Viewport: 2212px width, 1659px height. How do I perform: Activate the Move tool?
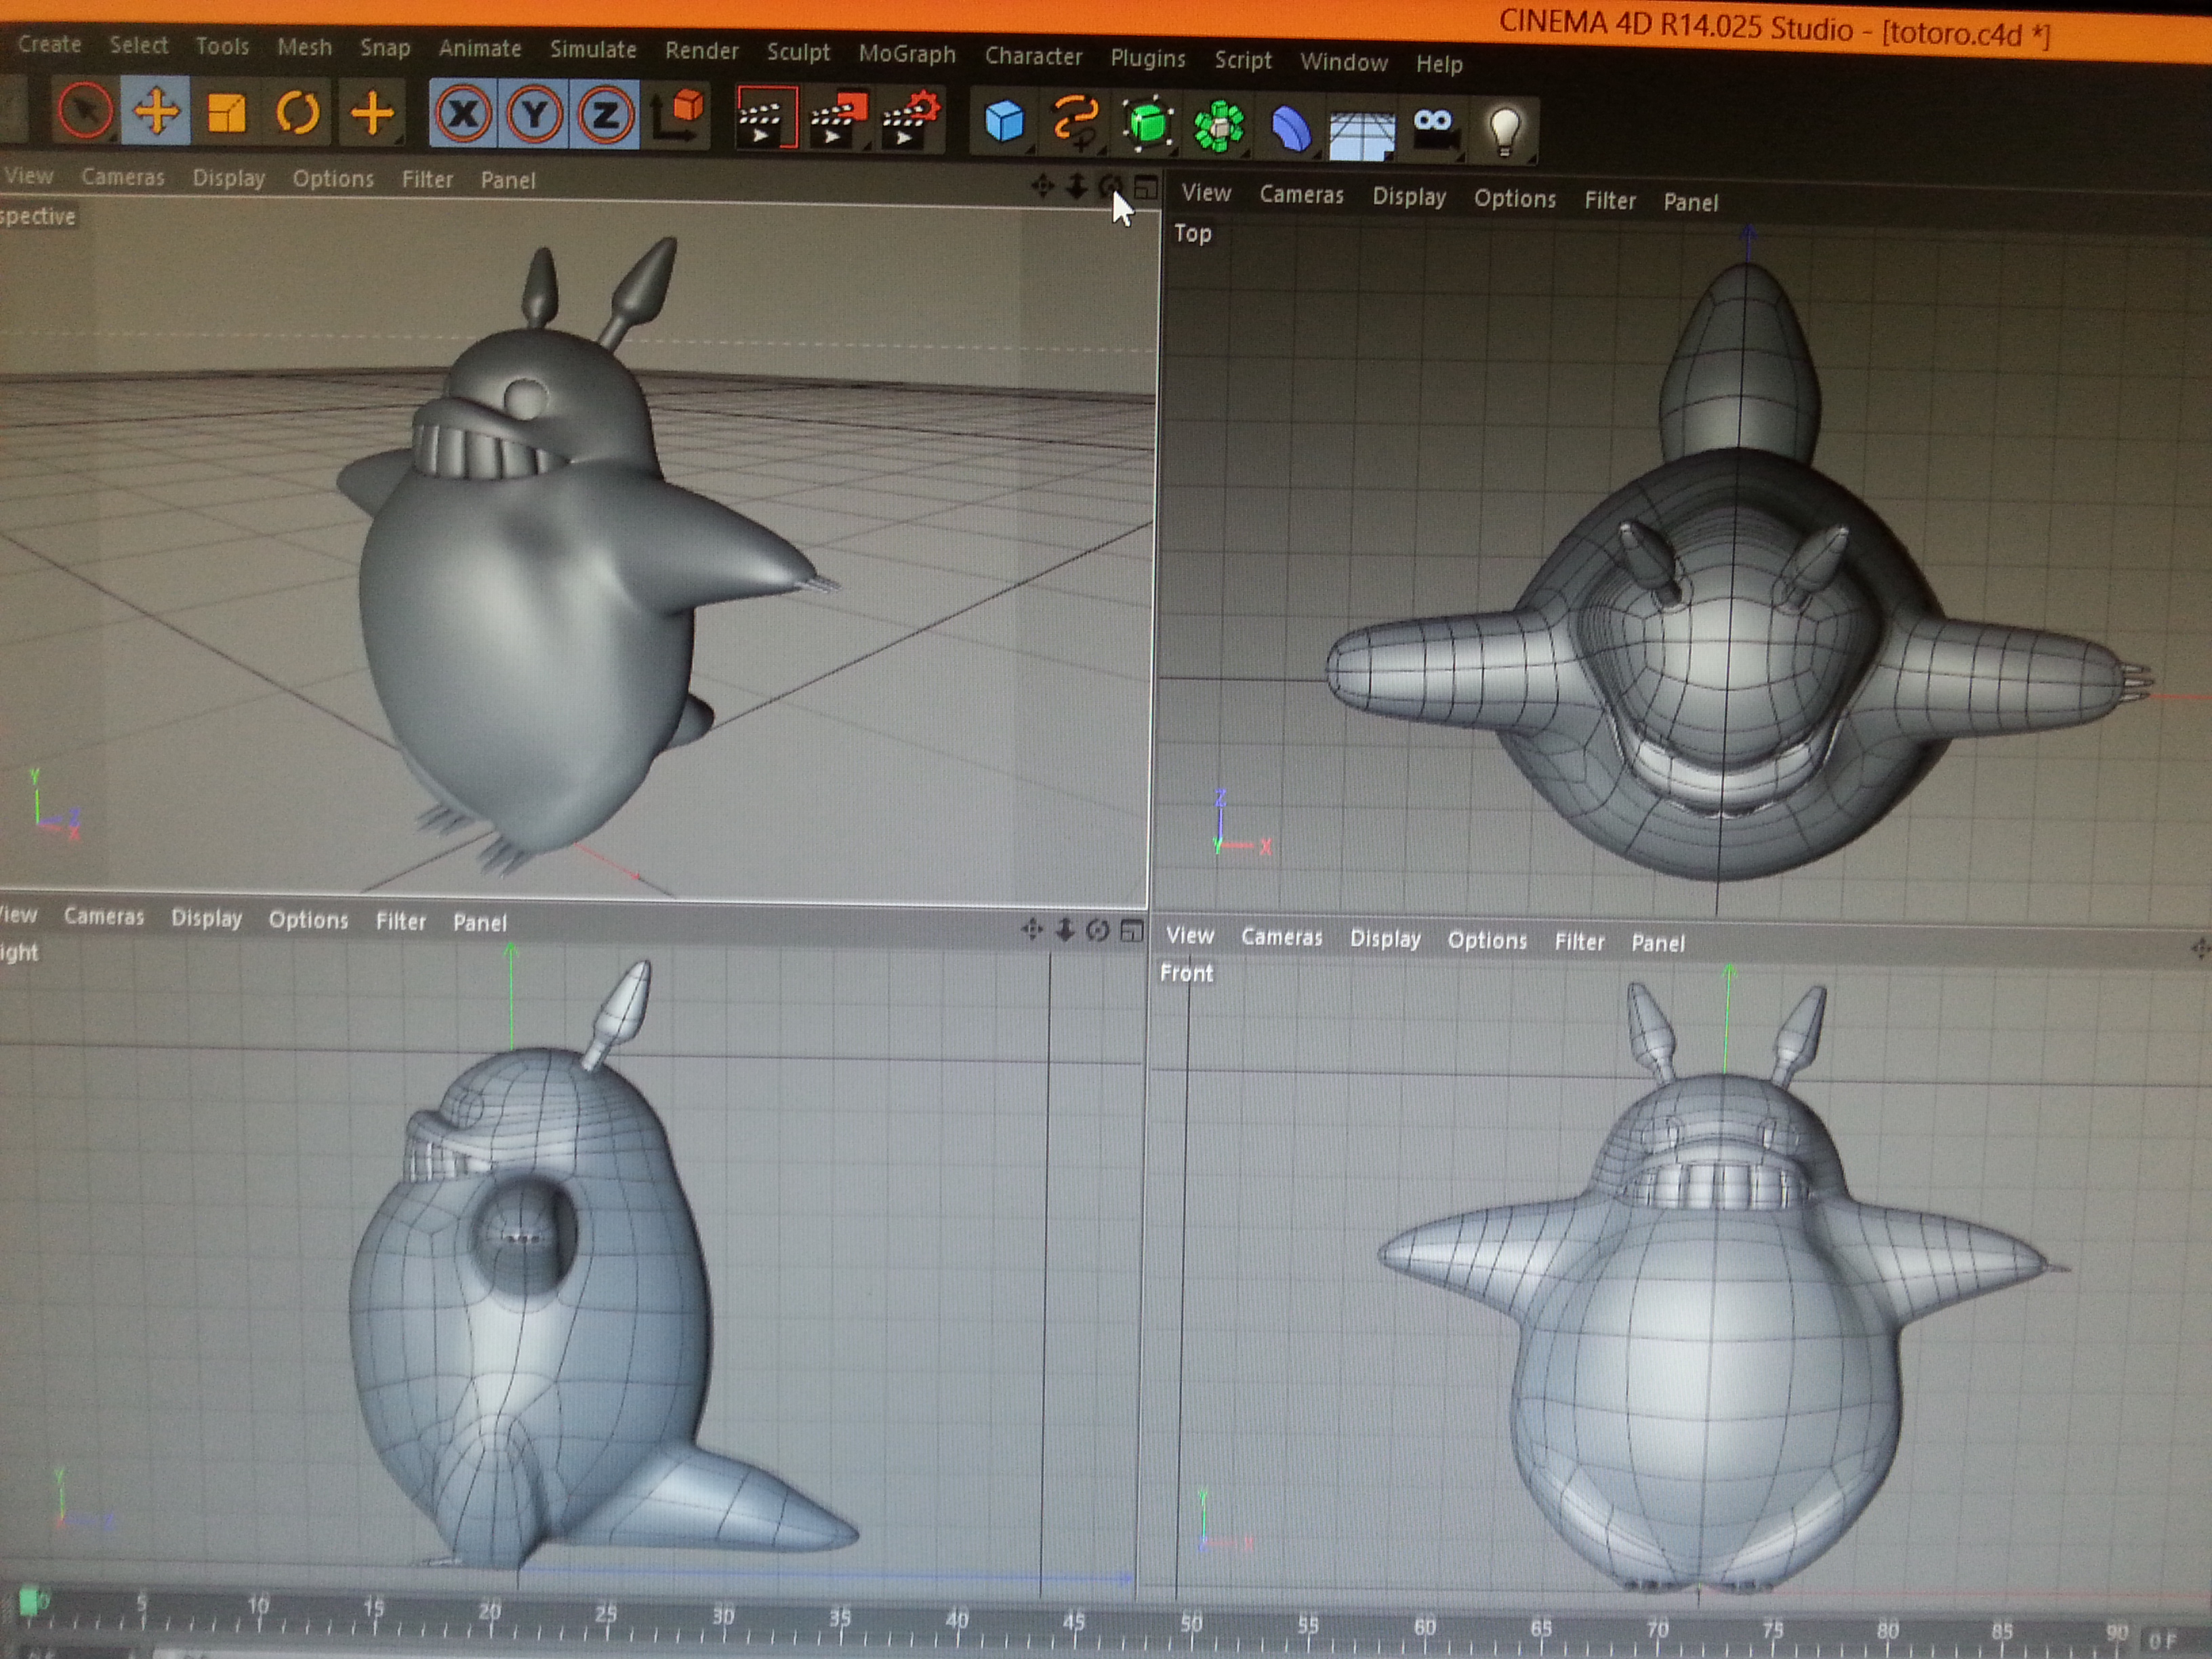pos(156,112)
